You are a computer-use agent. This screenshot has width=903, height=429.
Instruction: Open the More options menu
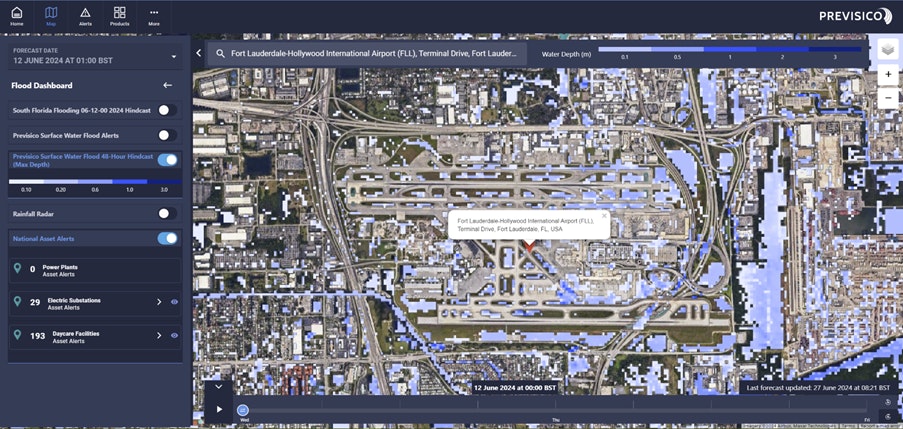tap(154, 16)
